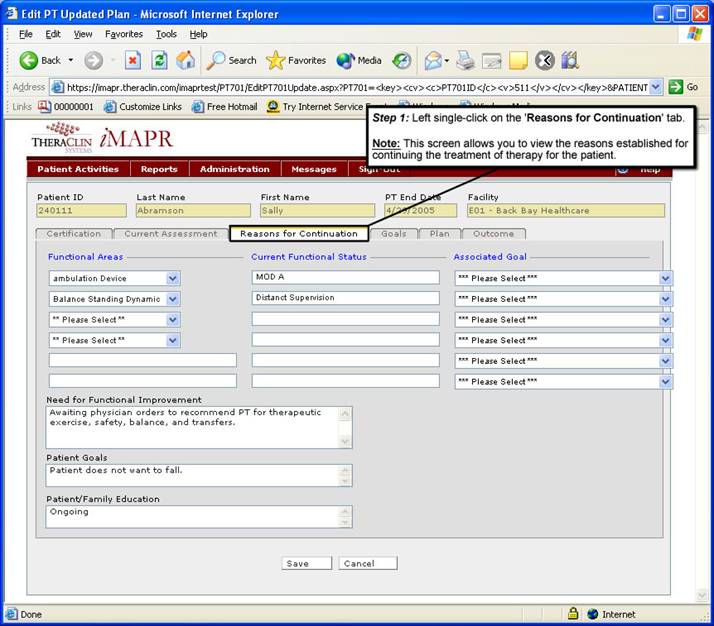The image size is (714, 626).
Task: Open the Tools menu
Action: click(x=166, y=34)
